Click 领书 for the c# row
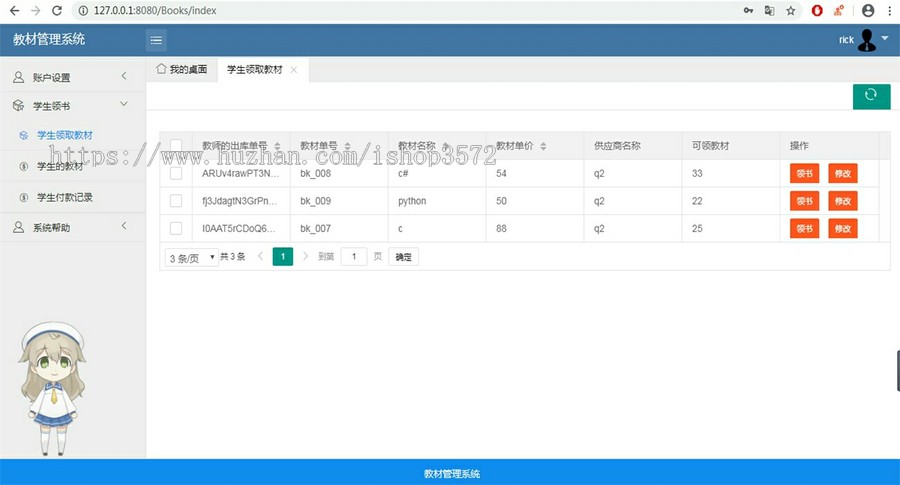900x485 pixels. tap(804, 173)
